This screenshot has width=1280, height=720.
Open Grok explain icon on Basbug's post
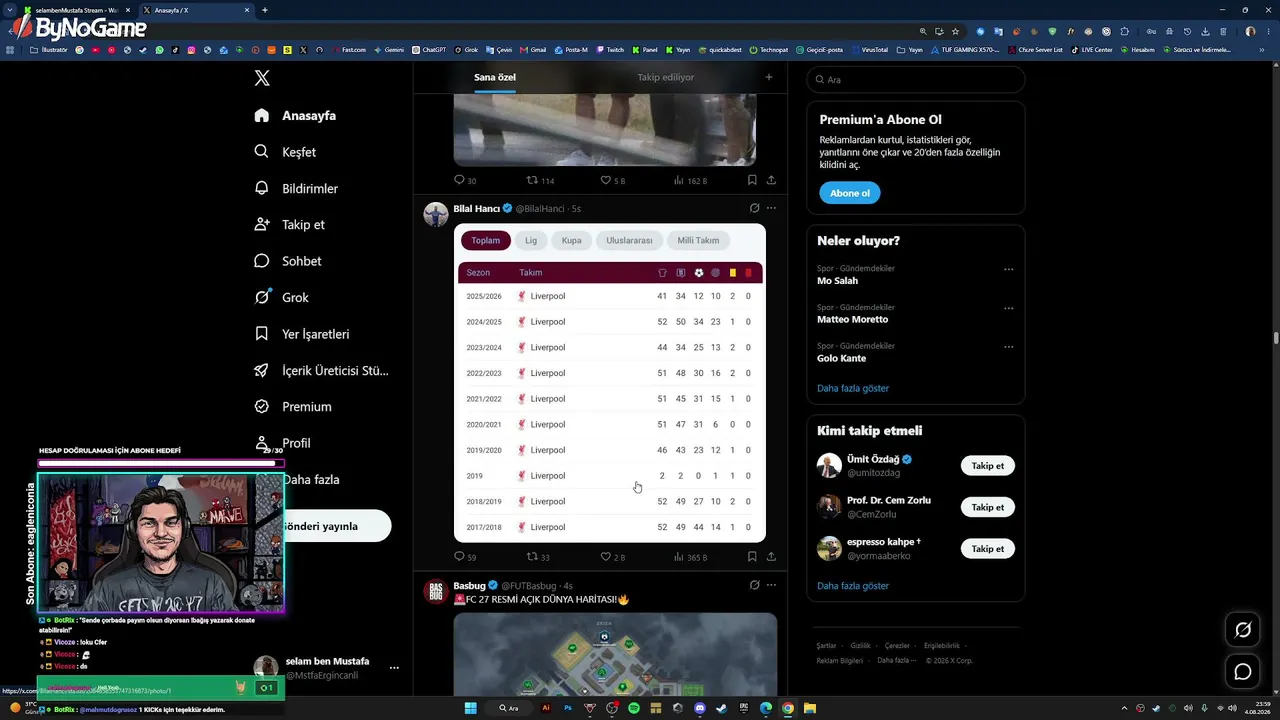coord(754,585)
